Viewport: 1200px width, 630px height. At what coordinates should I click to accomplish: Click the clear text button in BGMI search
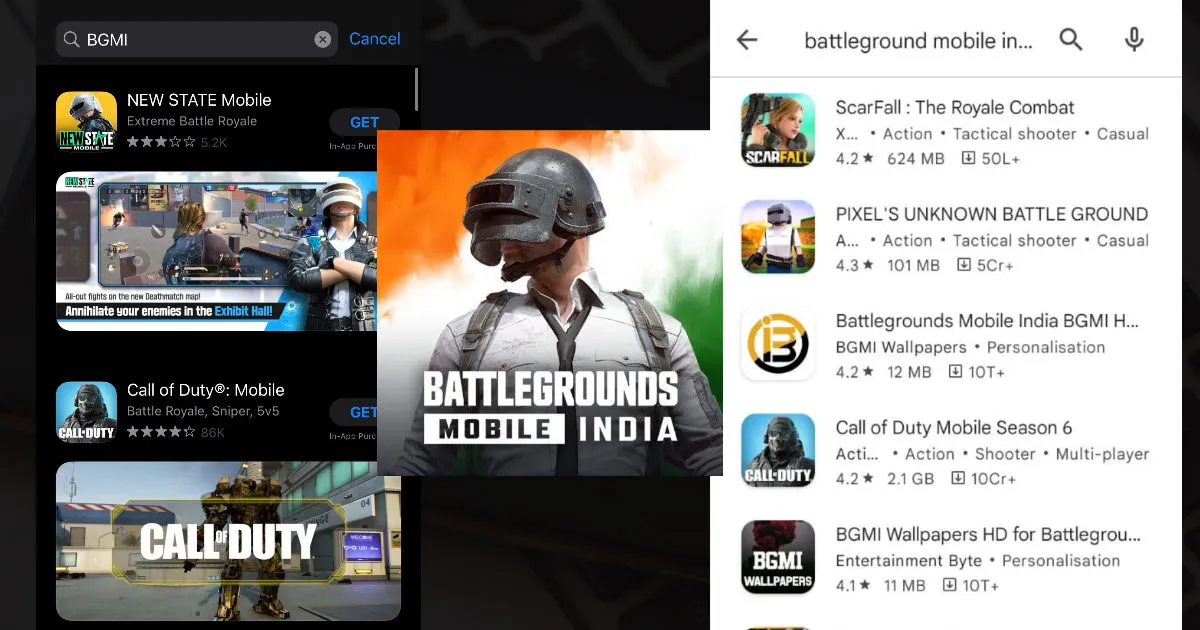click(x=322, y=39)
